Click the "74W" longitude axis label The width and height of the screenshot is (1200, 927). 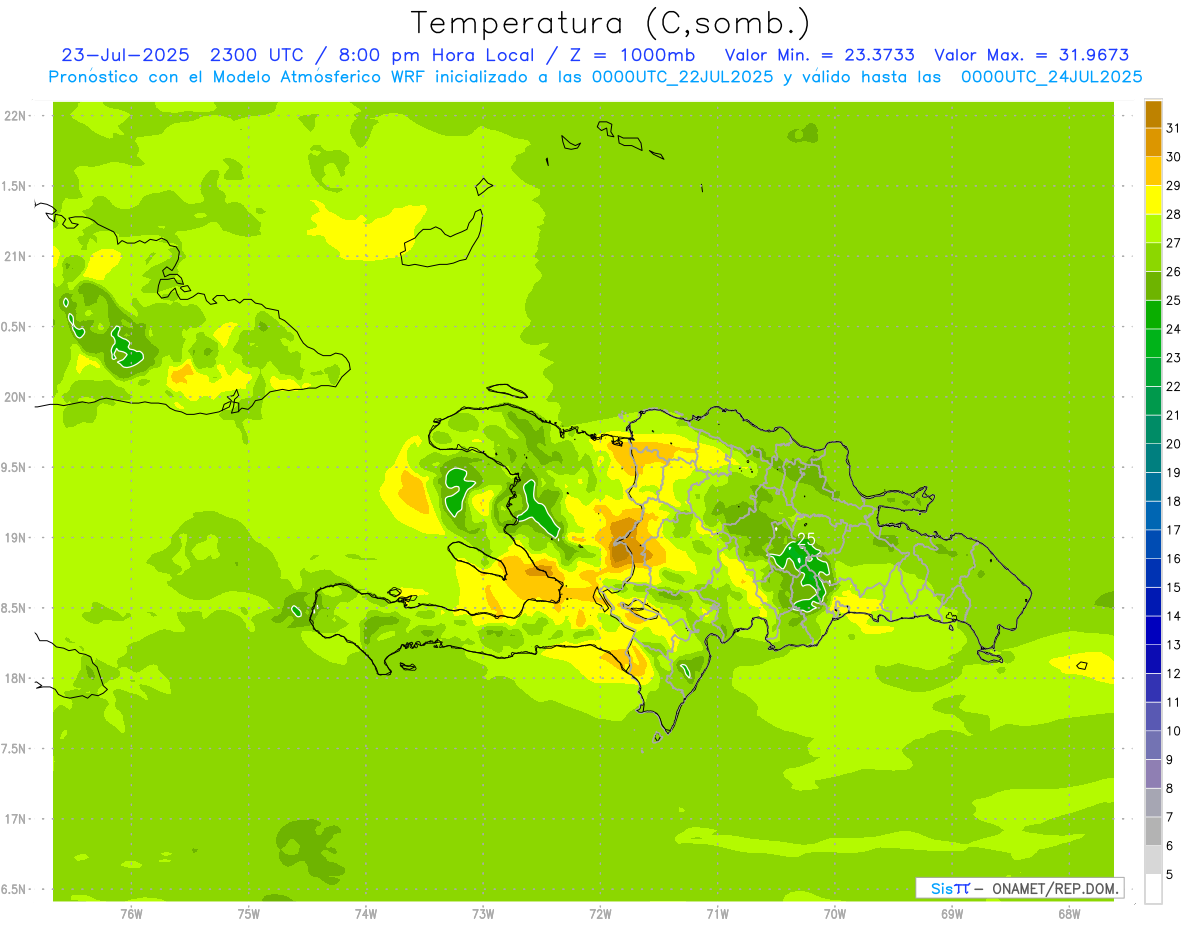[366, 913]
